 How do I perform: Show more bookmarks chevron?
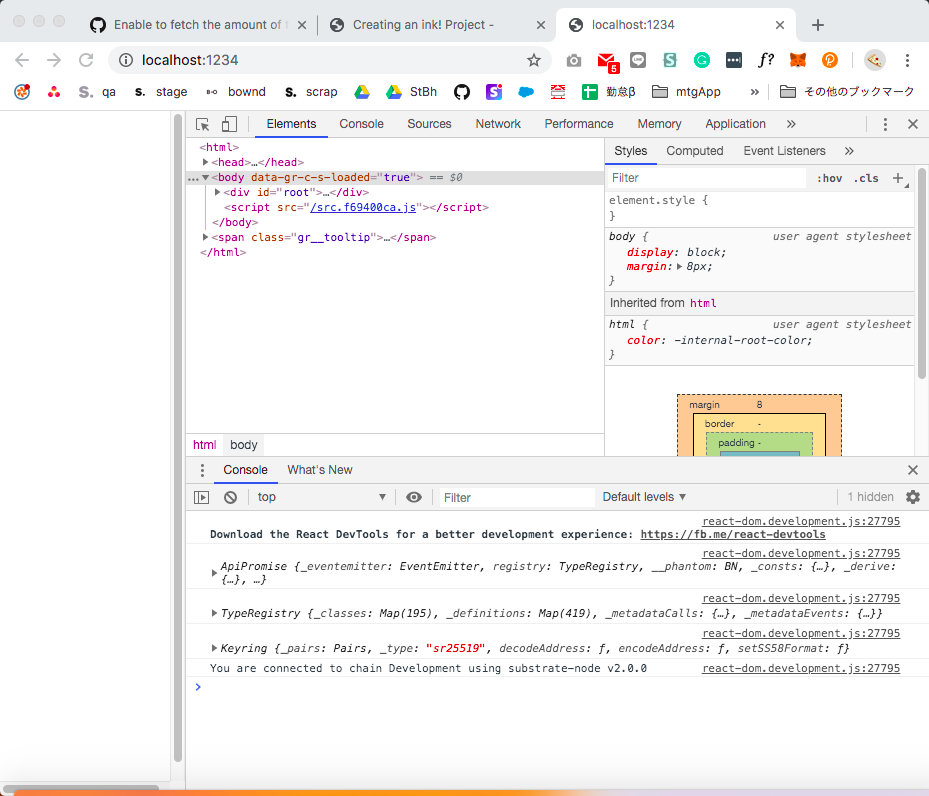(754, 92)
